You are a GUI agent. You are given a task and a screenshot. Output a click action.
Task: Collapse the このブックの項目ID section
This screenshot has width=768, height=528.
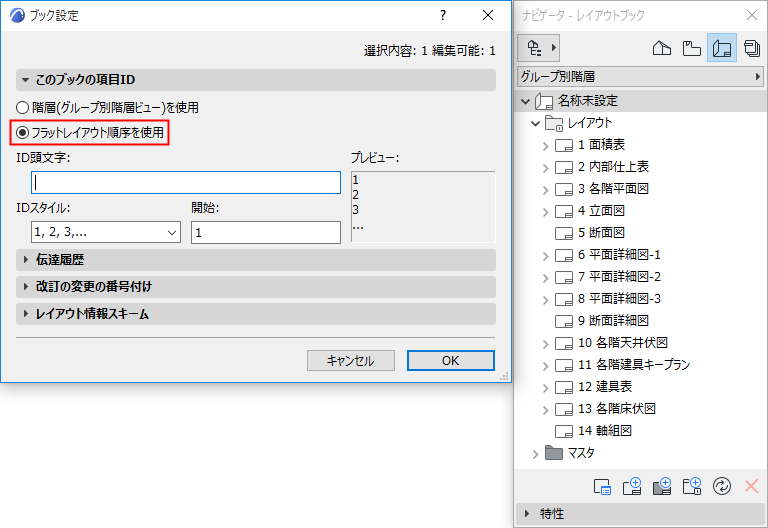256,80
